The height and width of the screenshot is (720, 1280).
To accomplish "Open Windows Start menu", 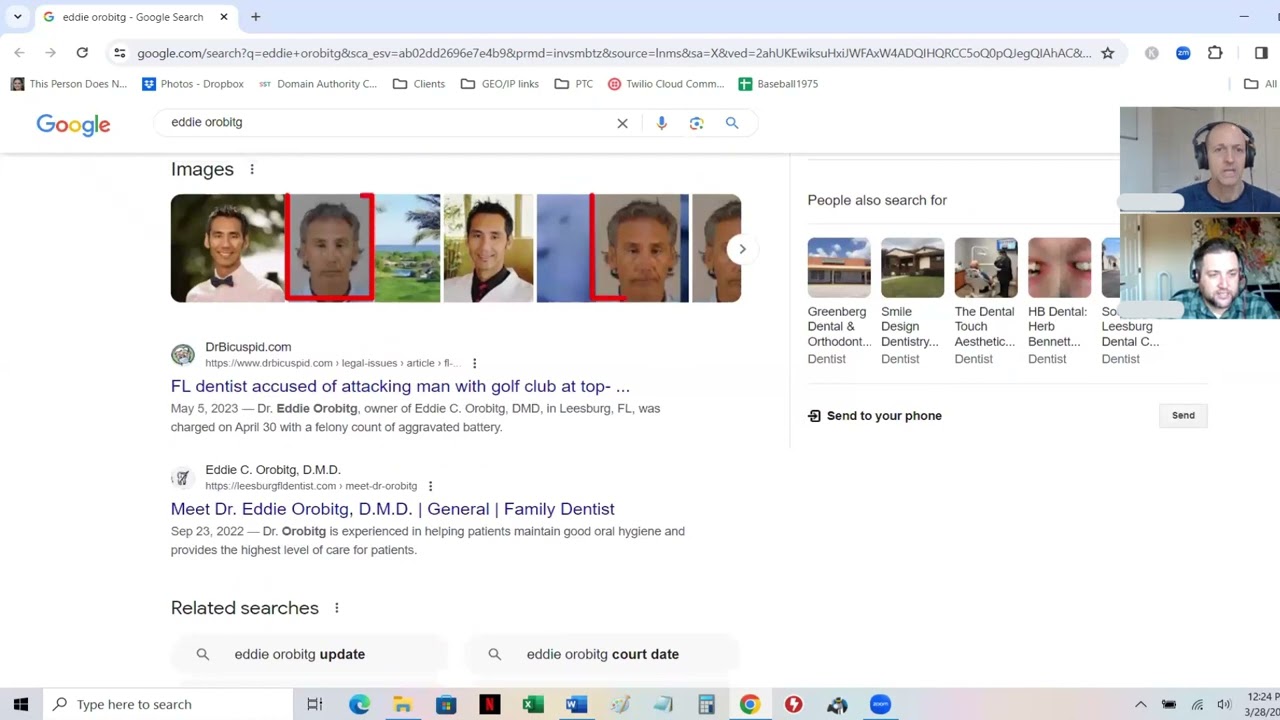I will [21, 704].
